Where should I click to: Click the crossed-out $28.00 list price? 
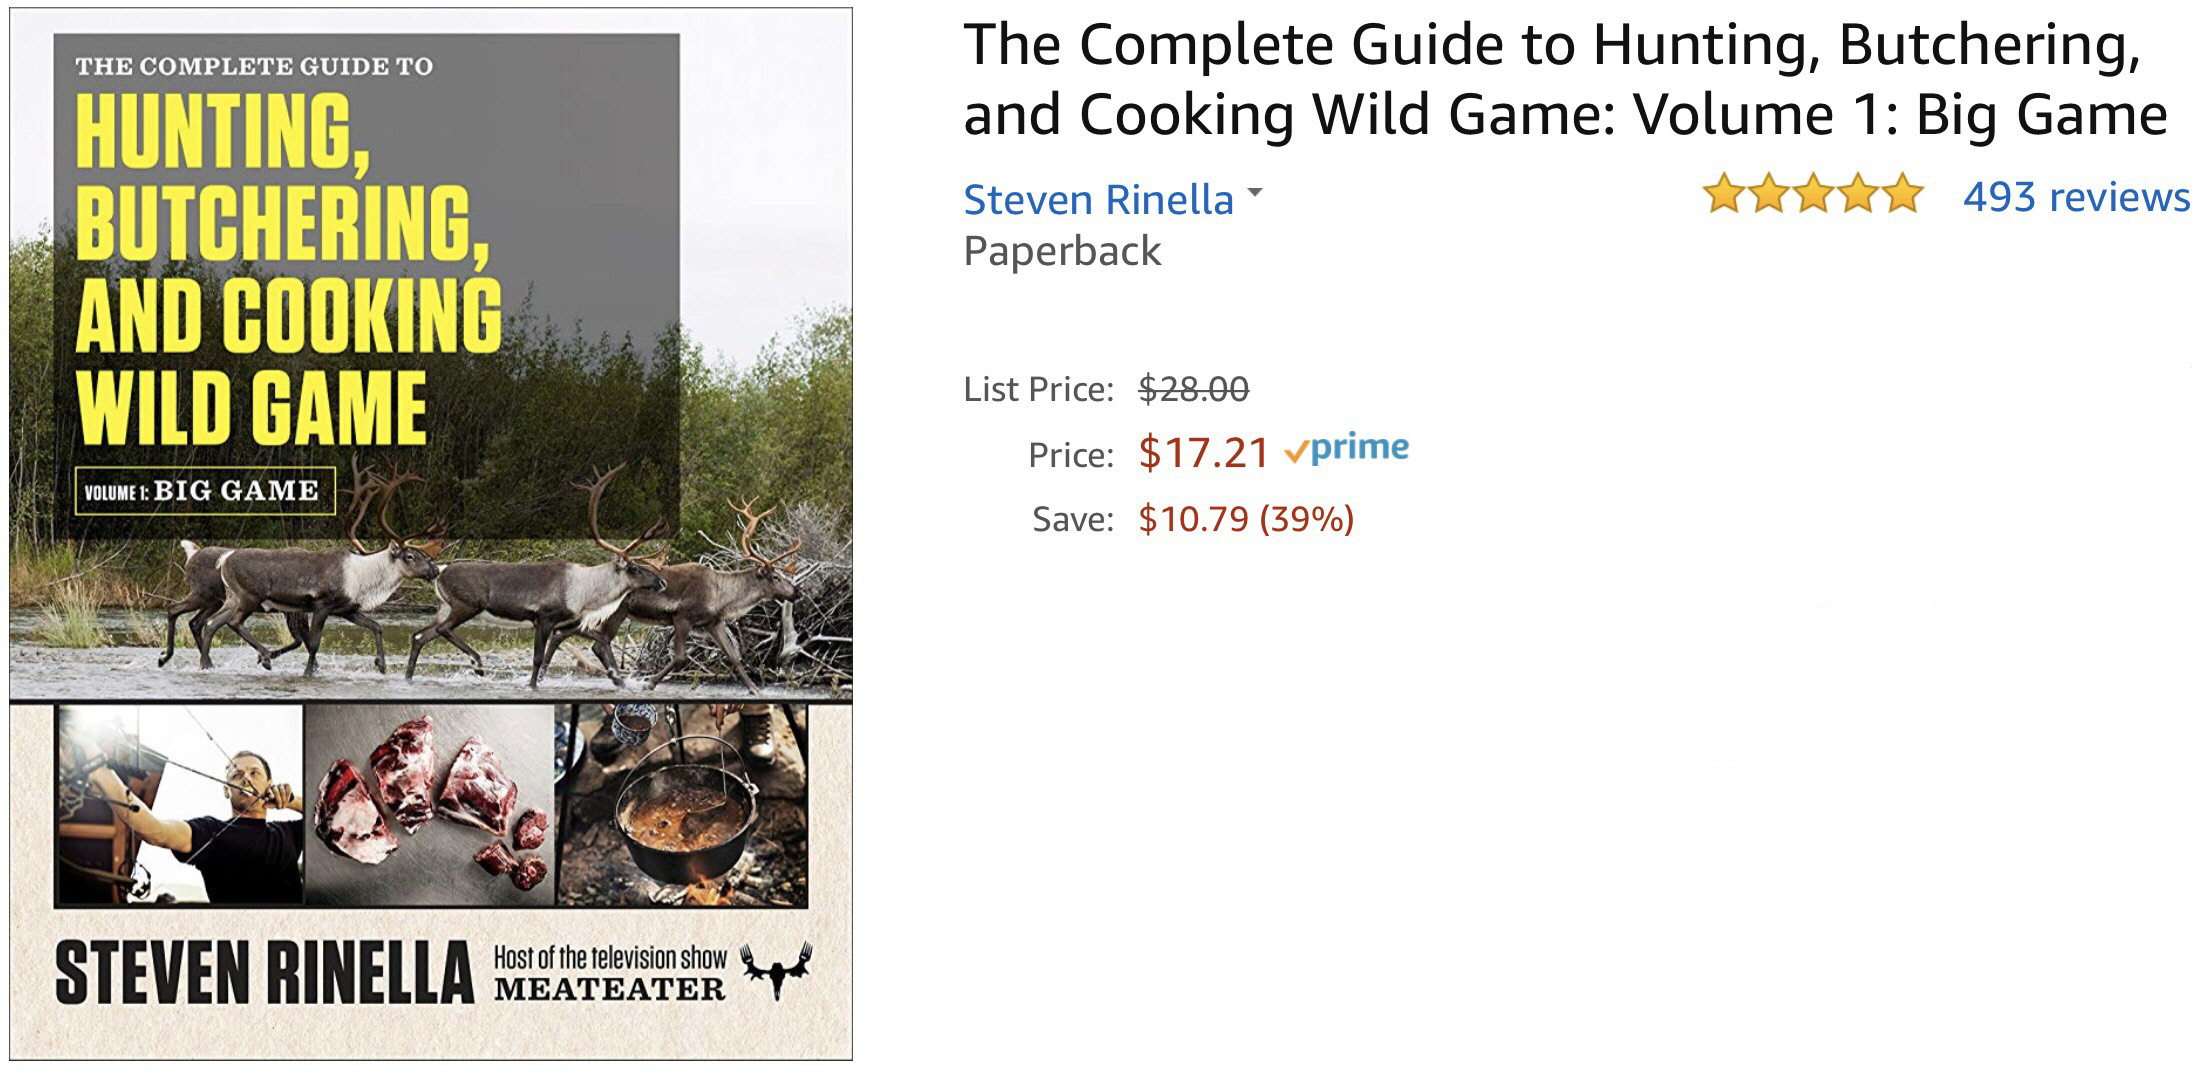click(x=1193, y=388)
